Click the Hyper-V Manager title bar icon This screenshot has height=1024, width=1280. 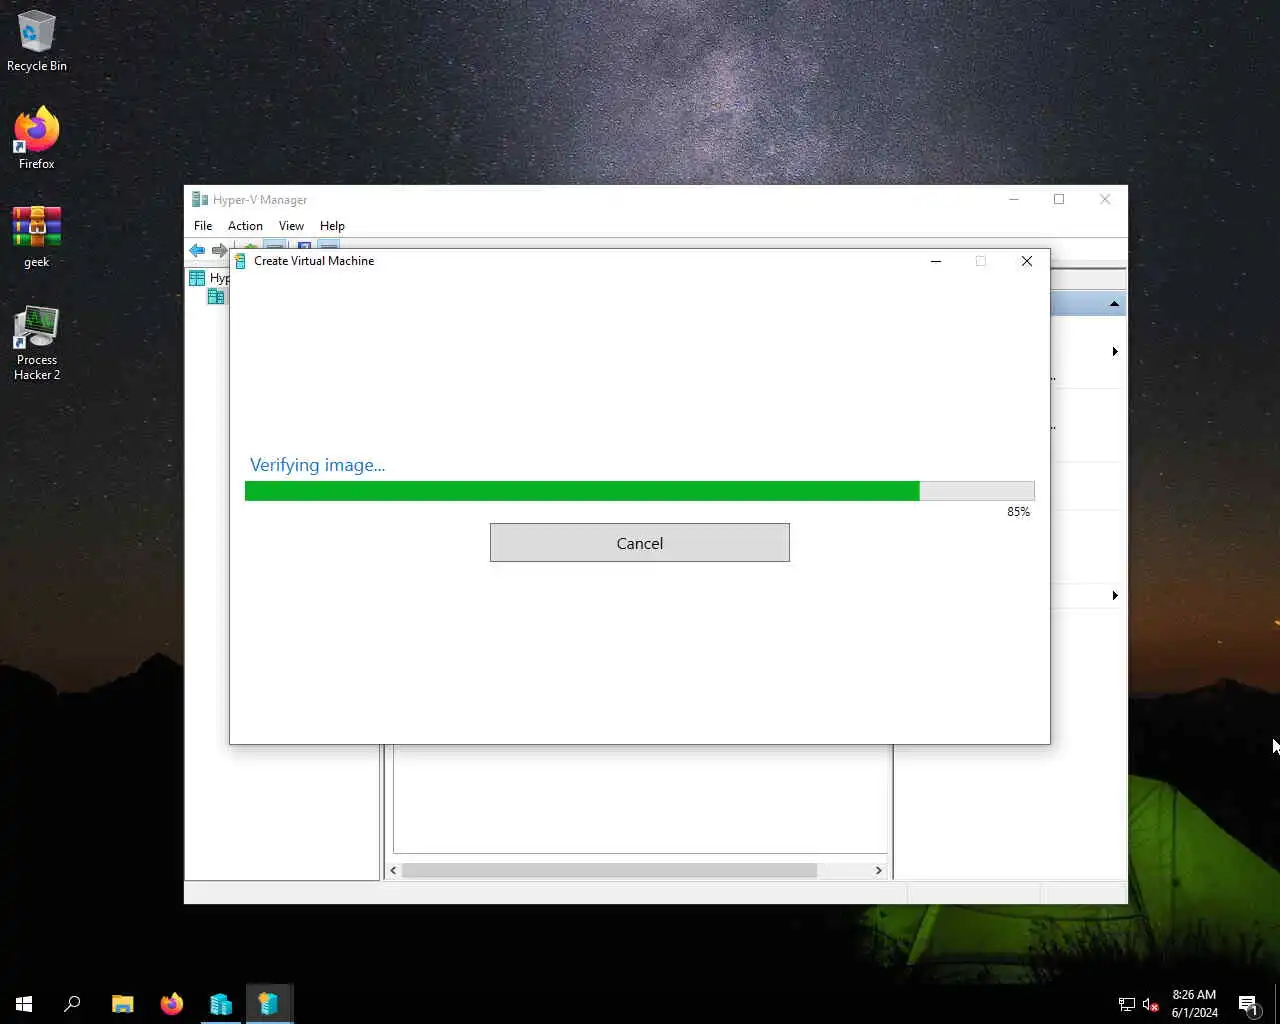point(200,199)
